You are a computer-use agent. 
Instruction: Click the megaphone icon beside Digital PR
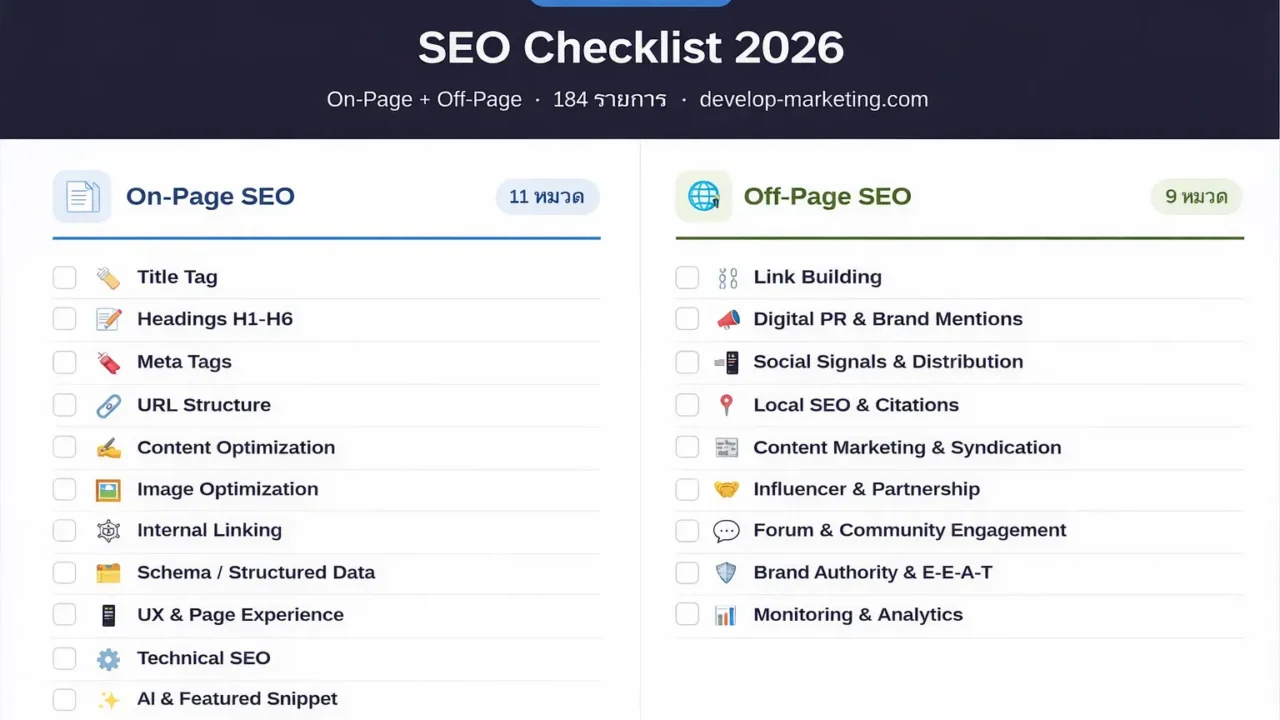(727, 319)
